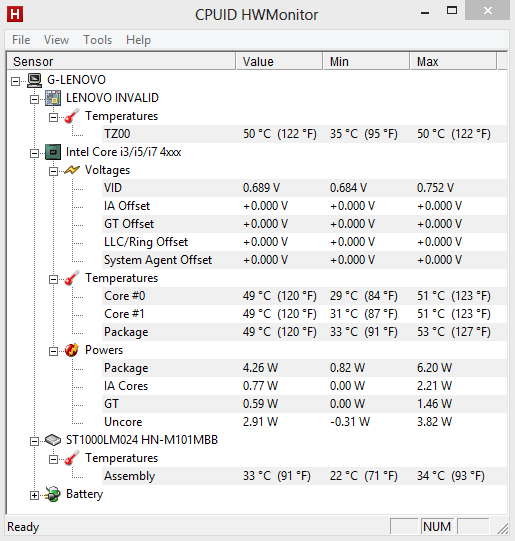The image size is (515, 541).
Task: Click the Uncore min value -0.31 W
Action: 350,422
